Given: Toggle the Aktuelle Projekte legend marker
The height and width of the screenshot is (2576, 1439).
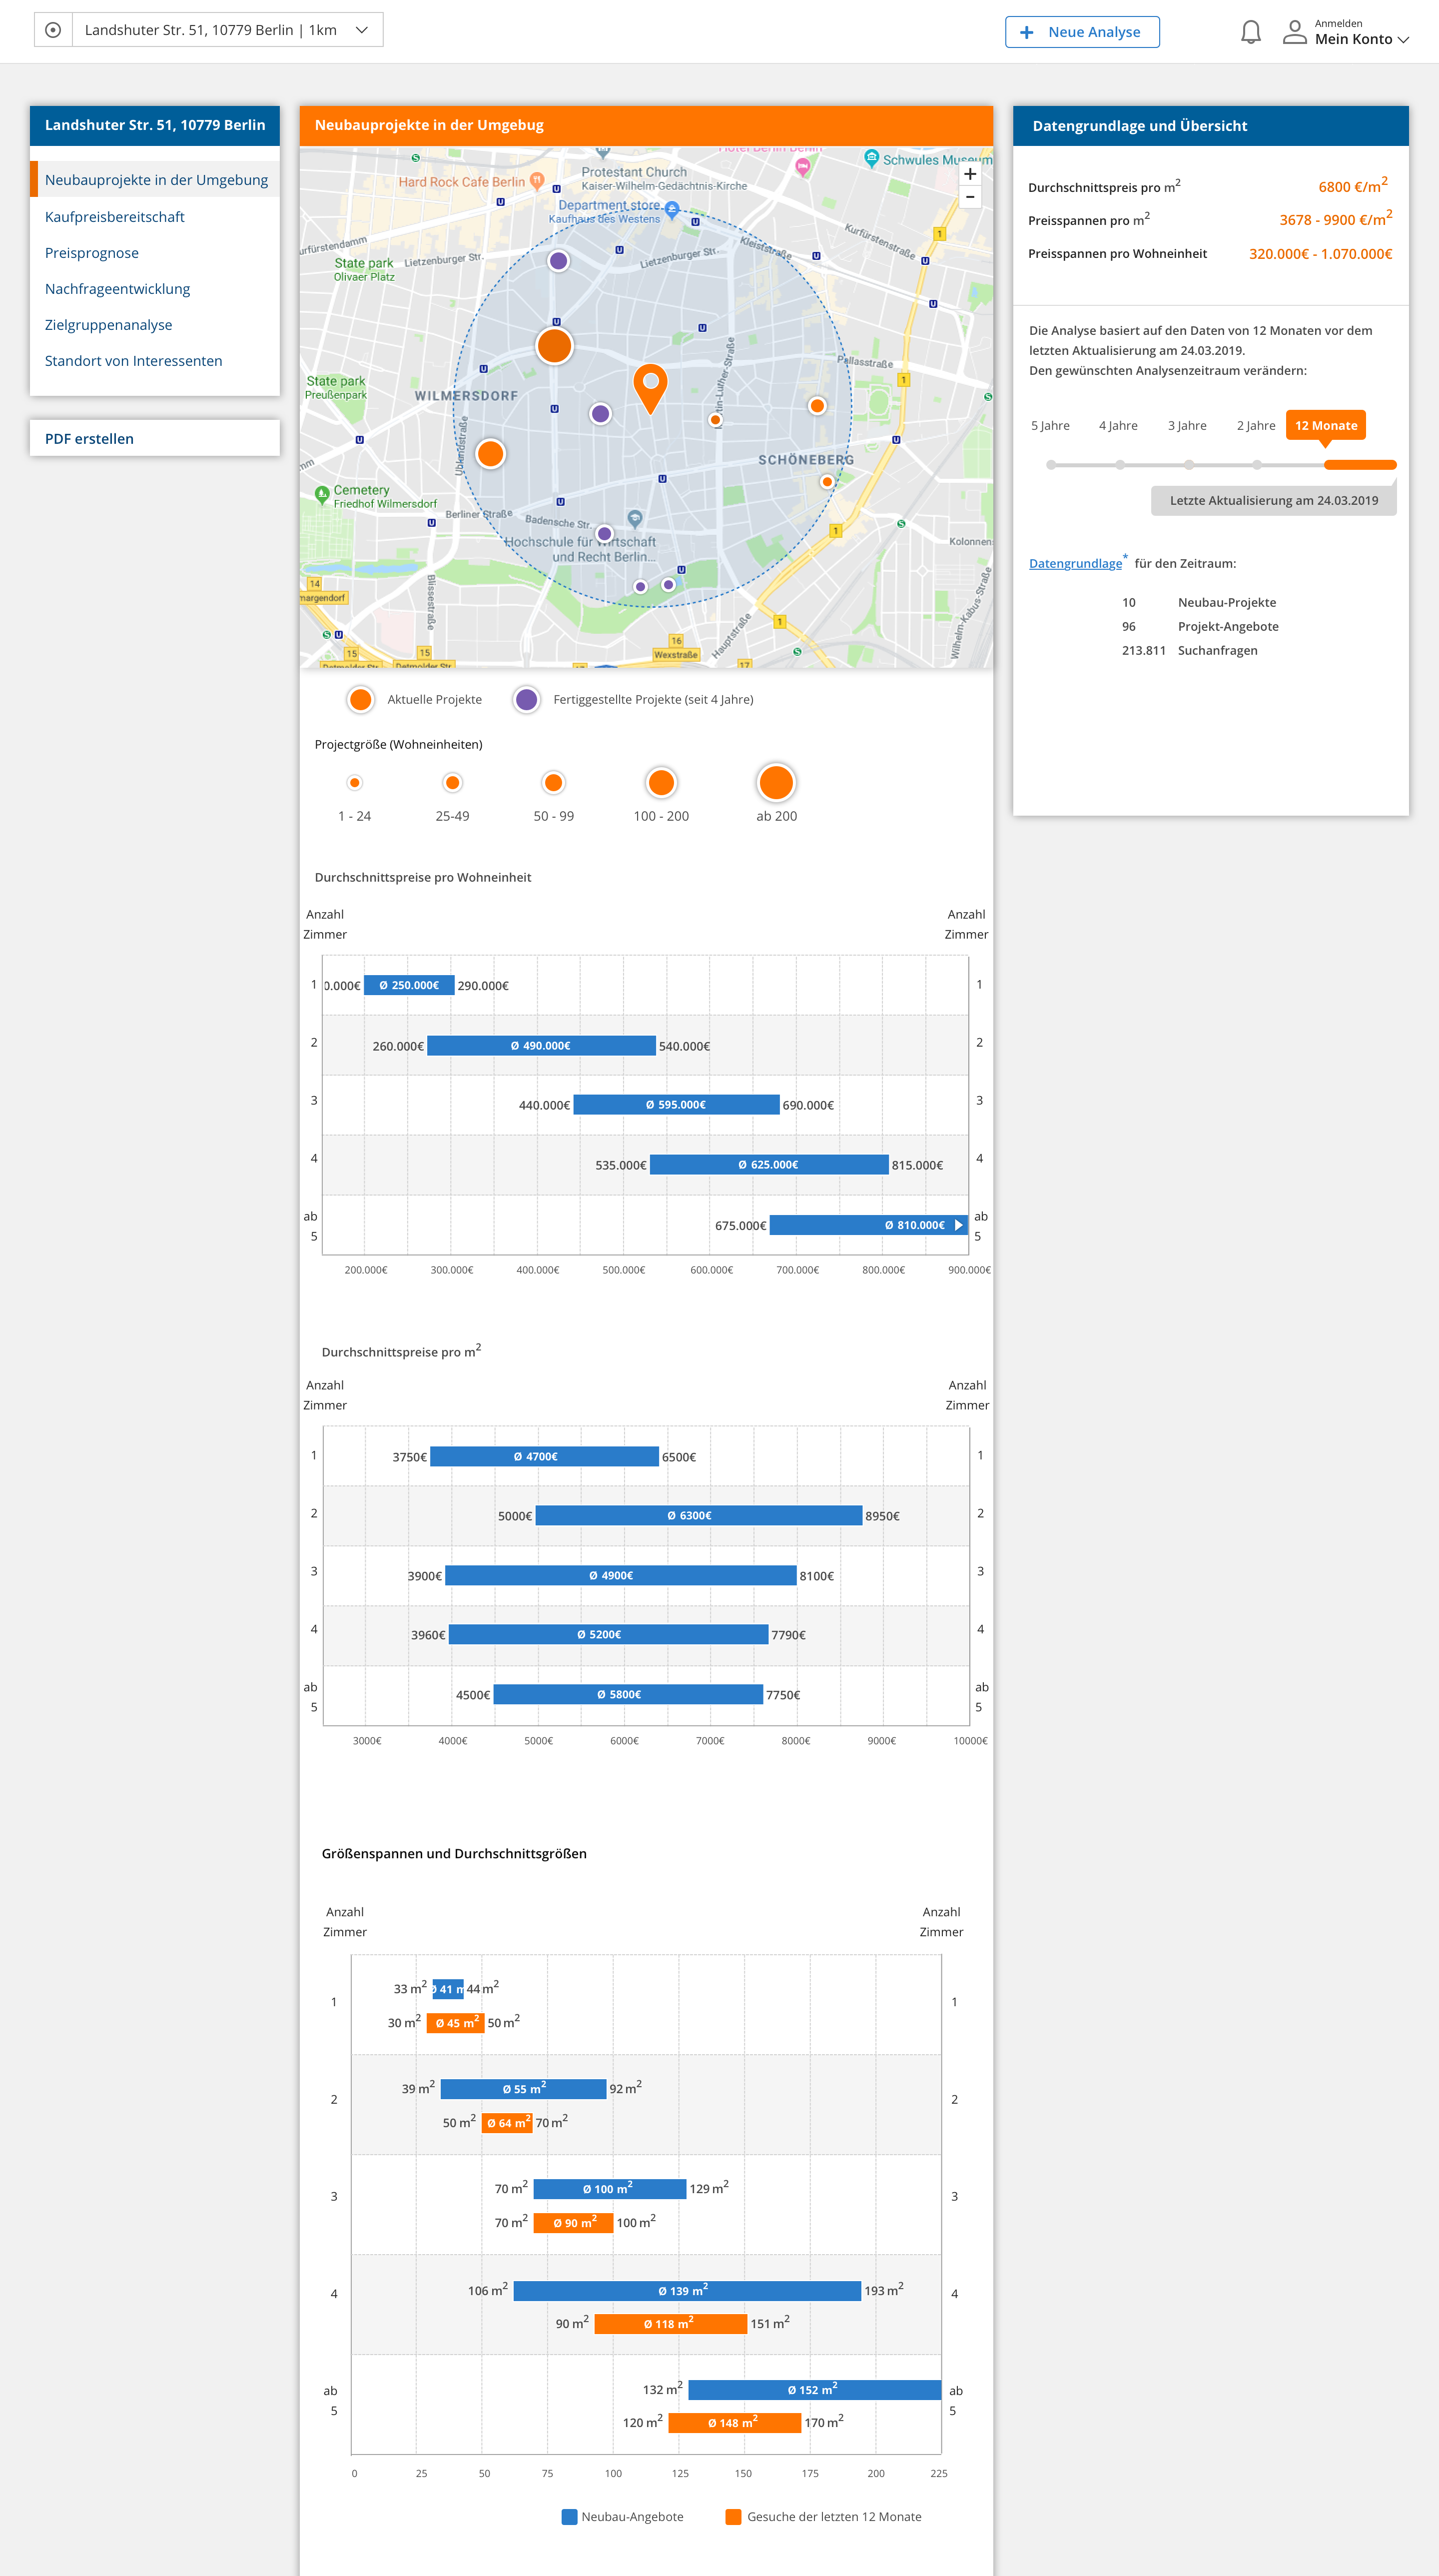Looking at the screenshot, I should pyautogui.click(x=361, y=699).
